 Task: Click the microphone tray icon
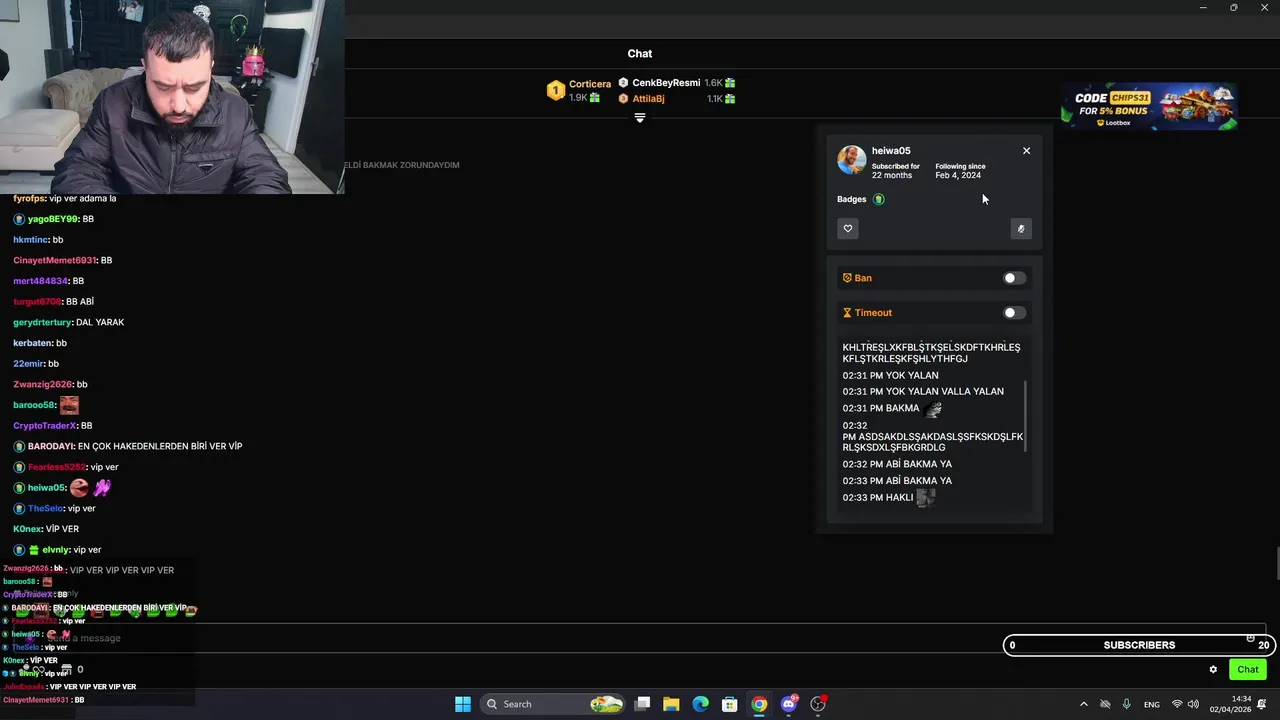[1127, 704]
